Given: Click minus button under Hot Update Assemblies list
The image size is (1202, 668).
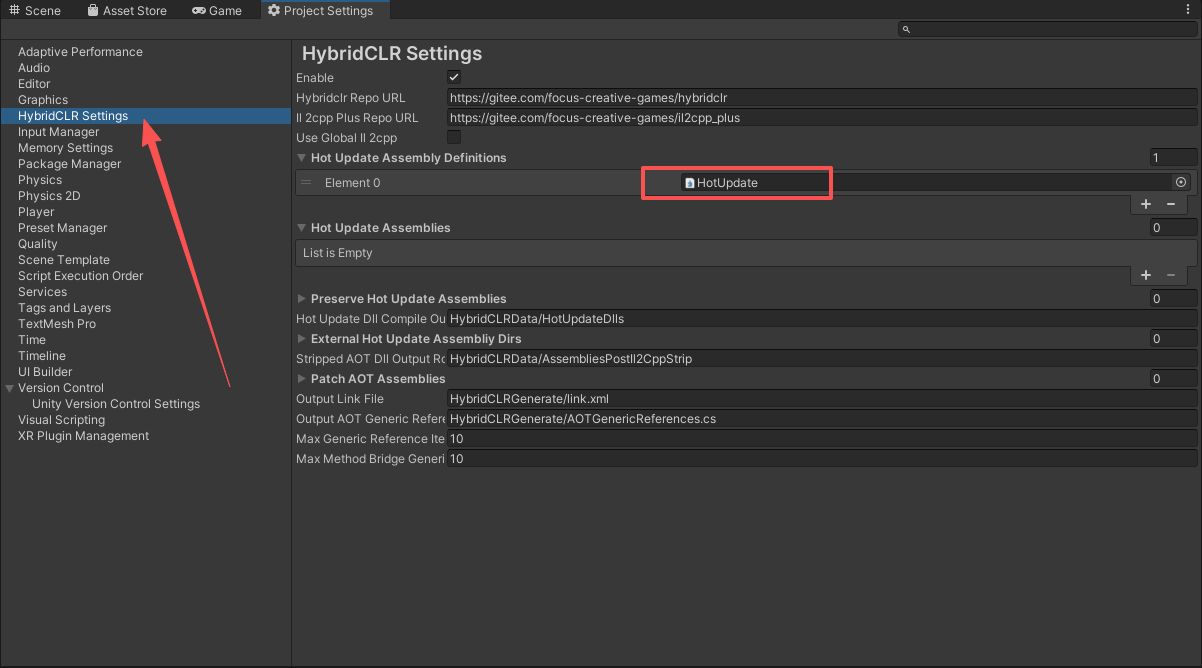Looking at the screenshot, I should [x=1170, y=274].
